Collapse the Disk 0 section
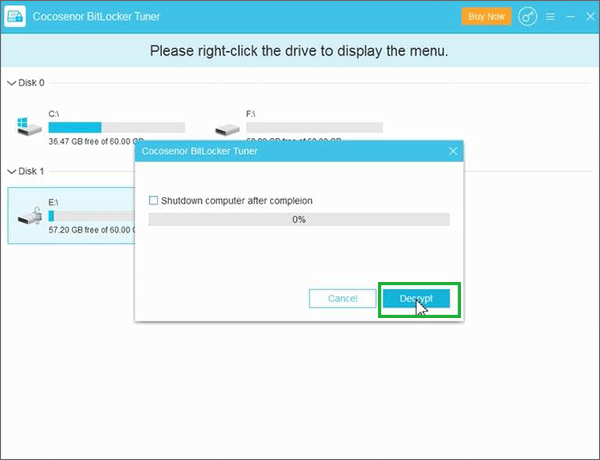This screenshot has height=460, width=600. click(11, 83)
